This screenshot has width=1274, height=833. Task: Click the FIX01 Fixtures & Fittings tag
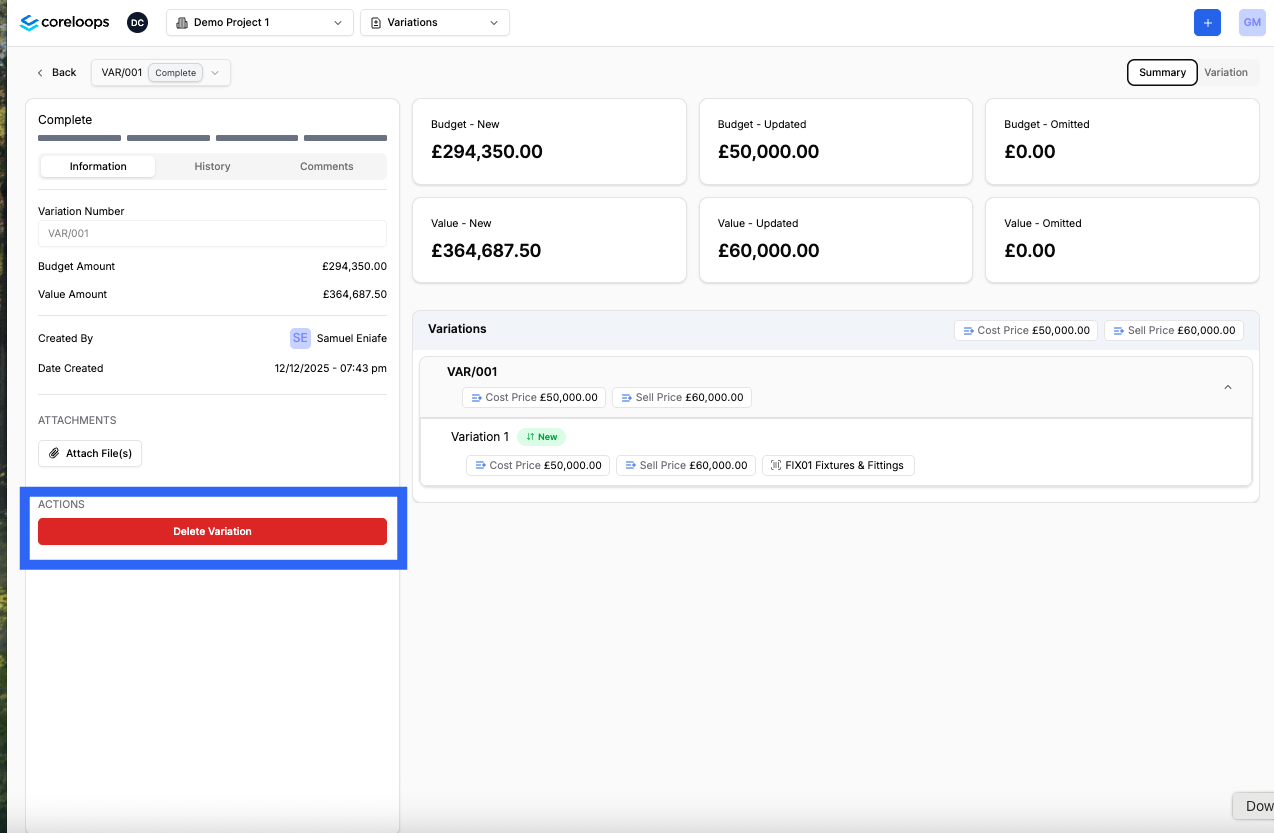coord(838,465)
